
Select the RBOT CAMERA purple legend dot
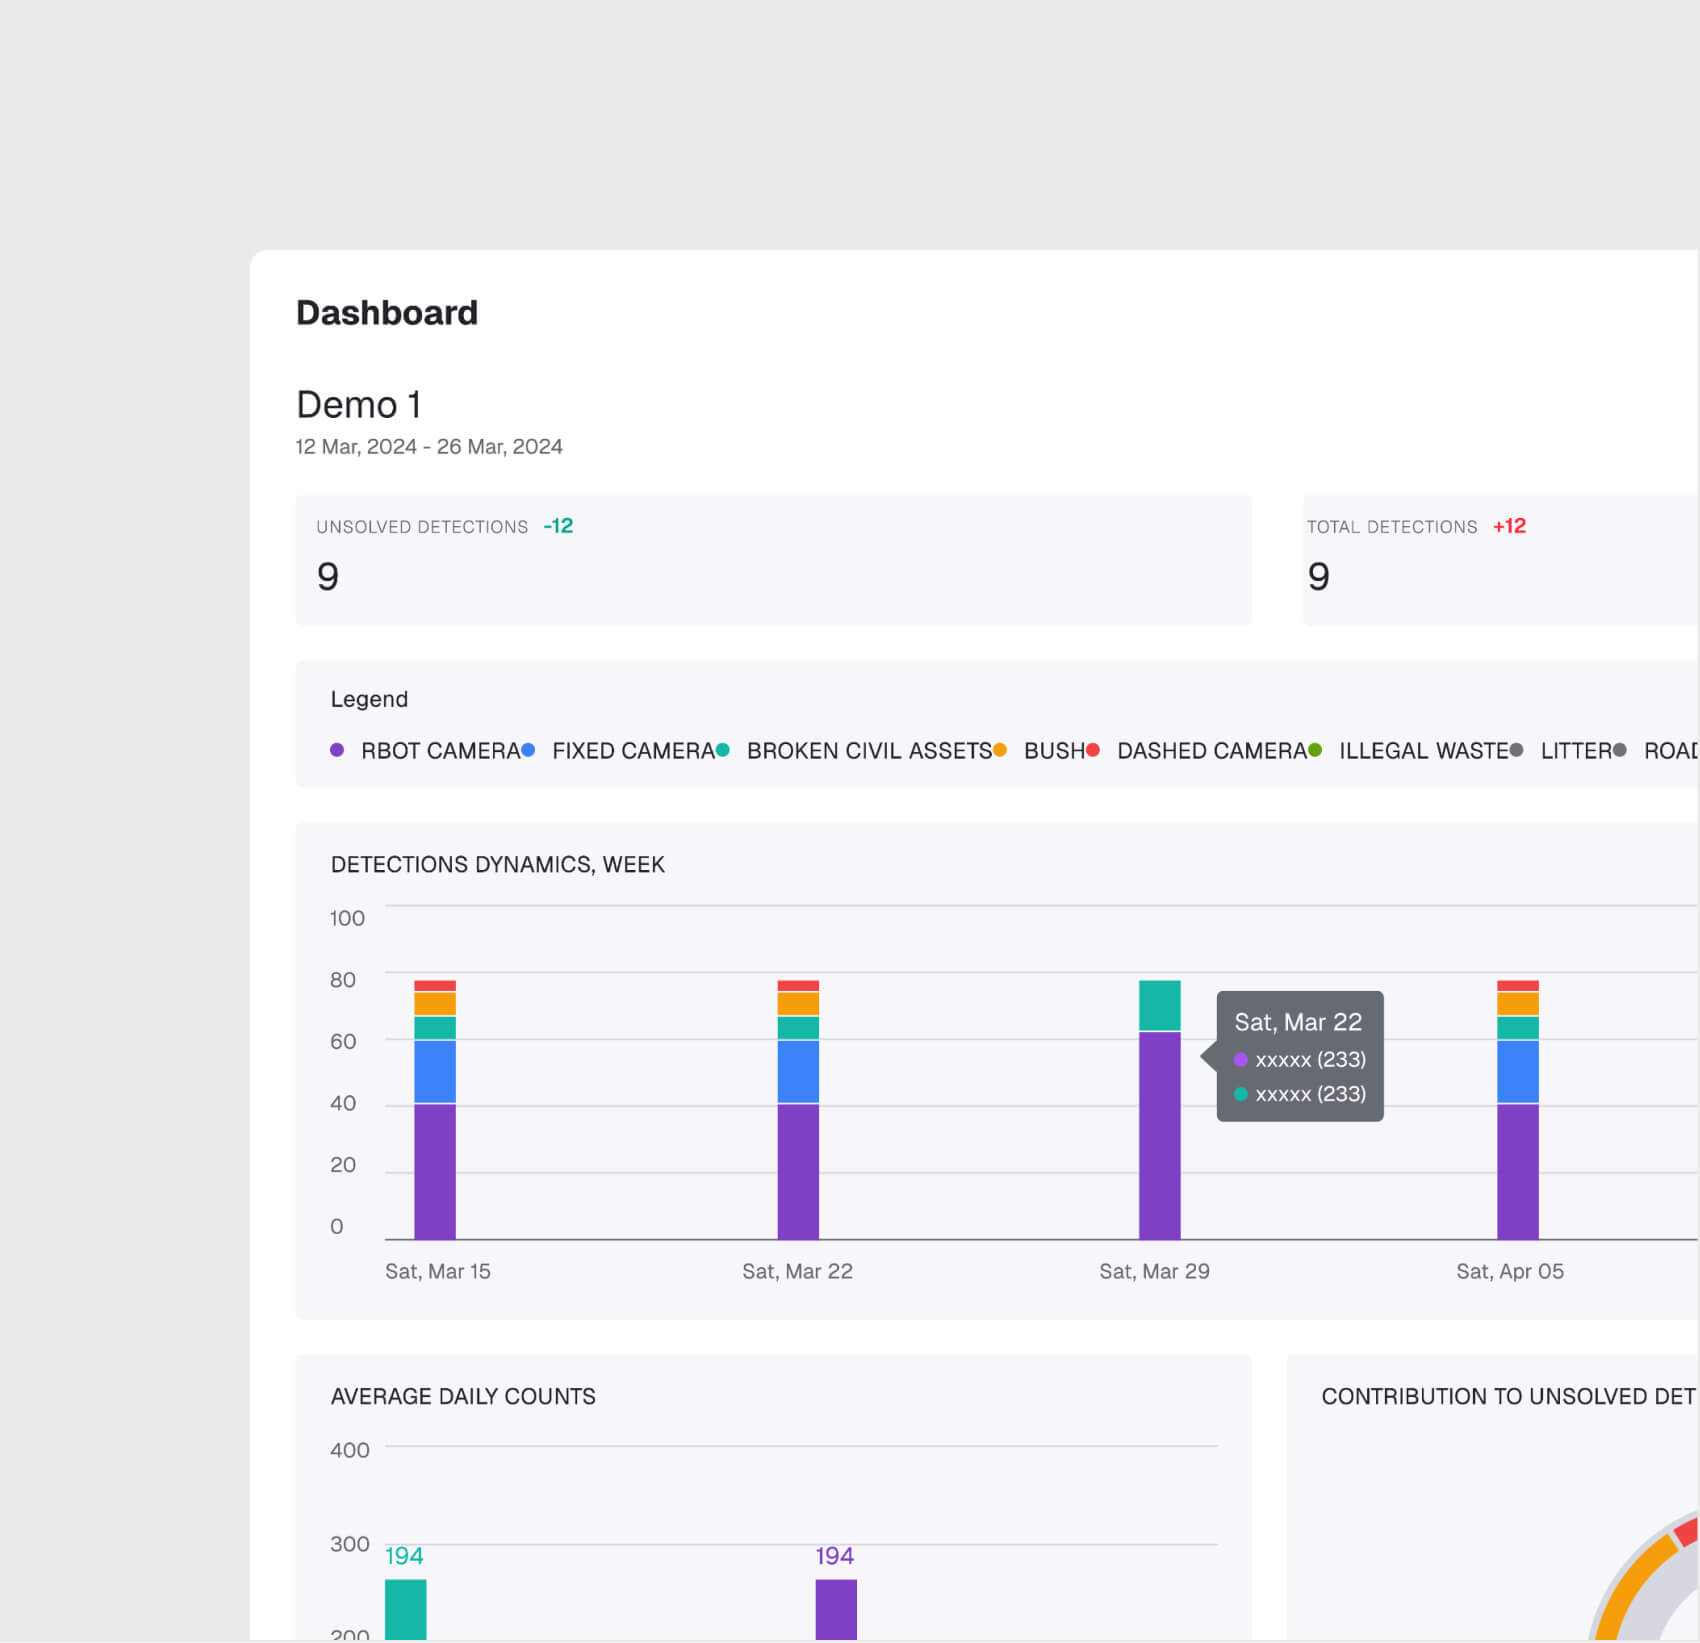[x=337, y=750]
